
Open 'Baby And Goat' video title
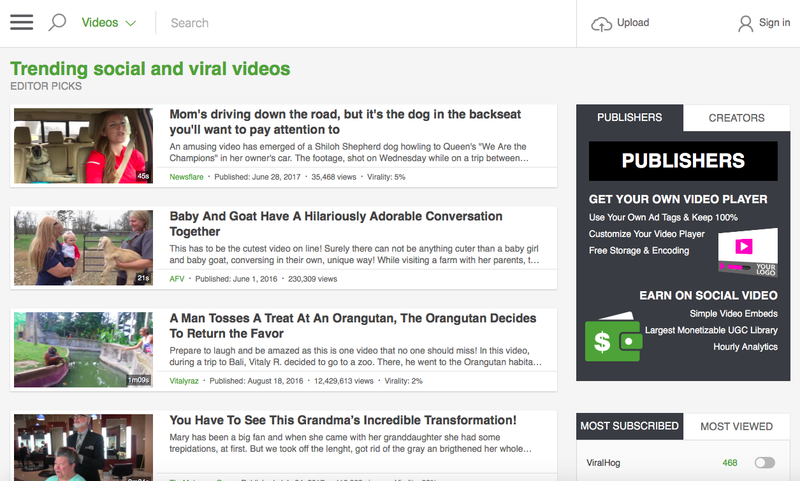336,224
